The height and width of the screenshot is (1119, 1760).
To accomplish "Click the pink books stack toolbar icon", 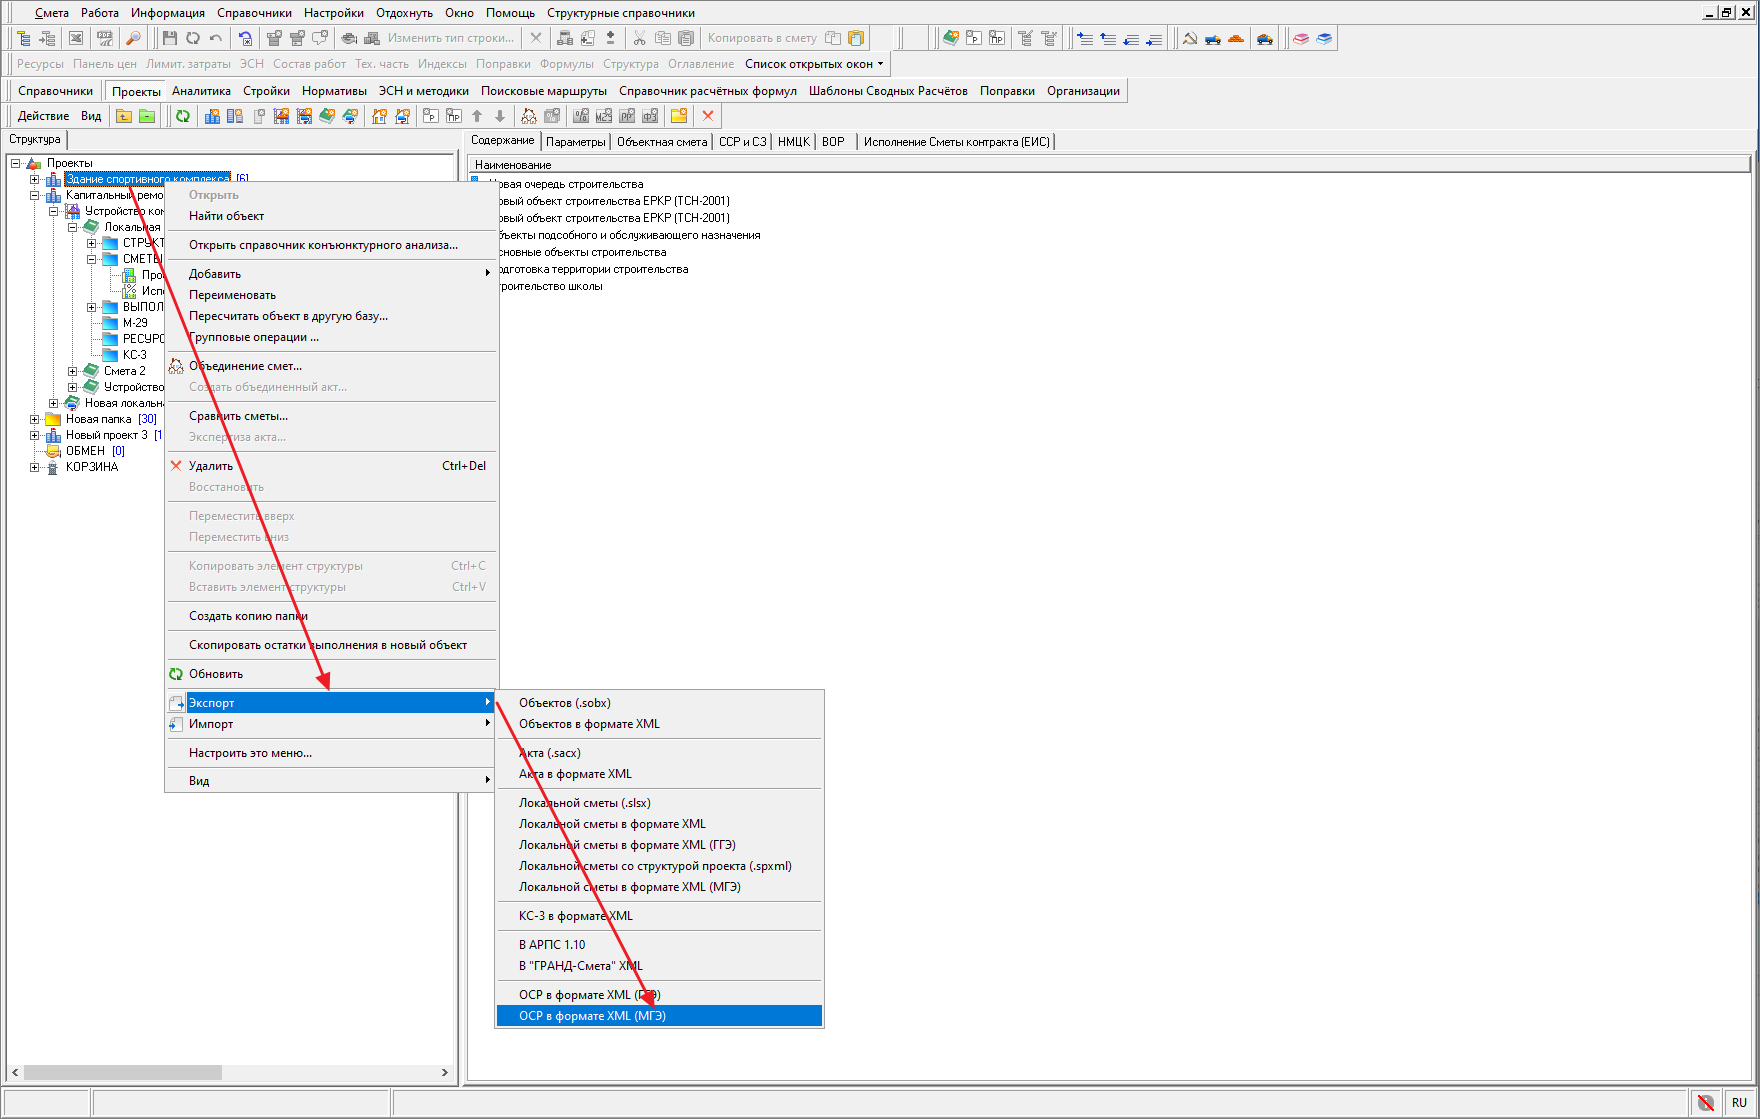I will pyautogui.click(x=1301, y=38).
